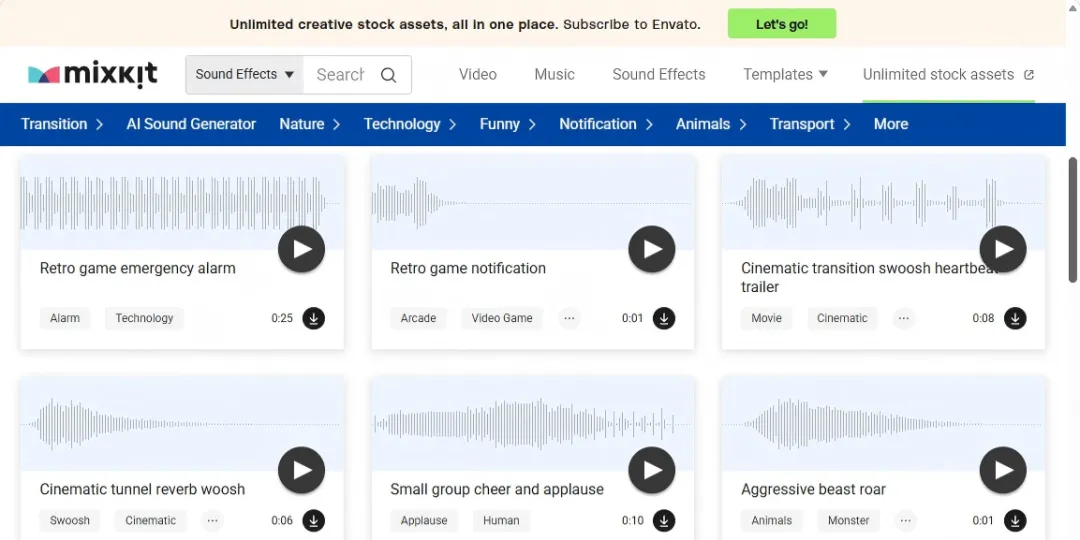The width and height of the screenshot is (1080, 540).
Task: Filter by Applause tag
Action: tap(424, 521)
